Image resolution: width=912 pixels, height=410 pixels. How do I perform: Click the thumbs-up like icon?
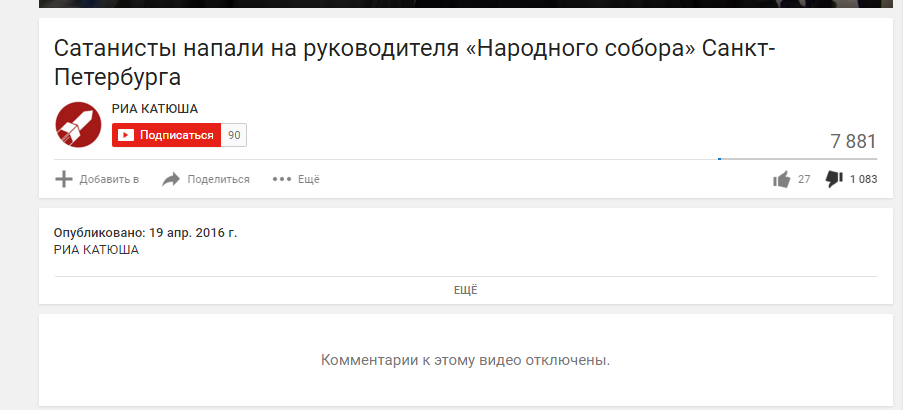(x=782, y=179)
